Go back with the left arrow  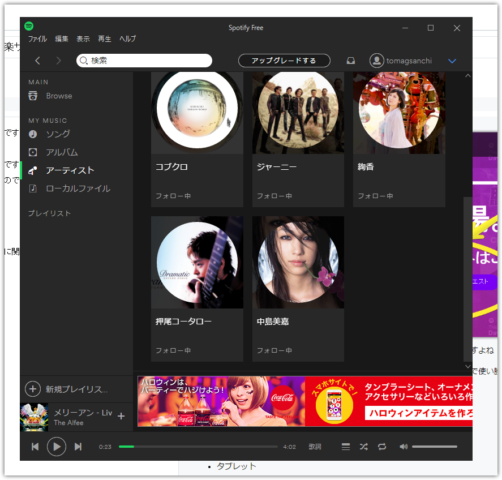point(38,61)
